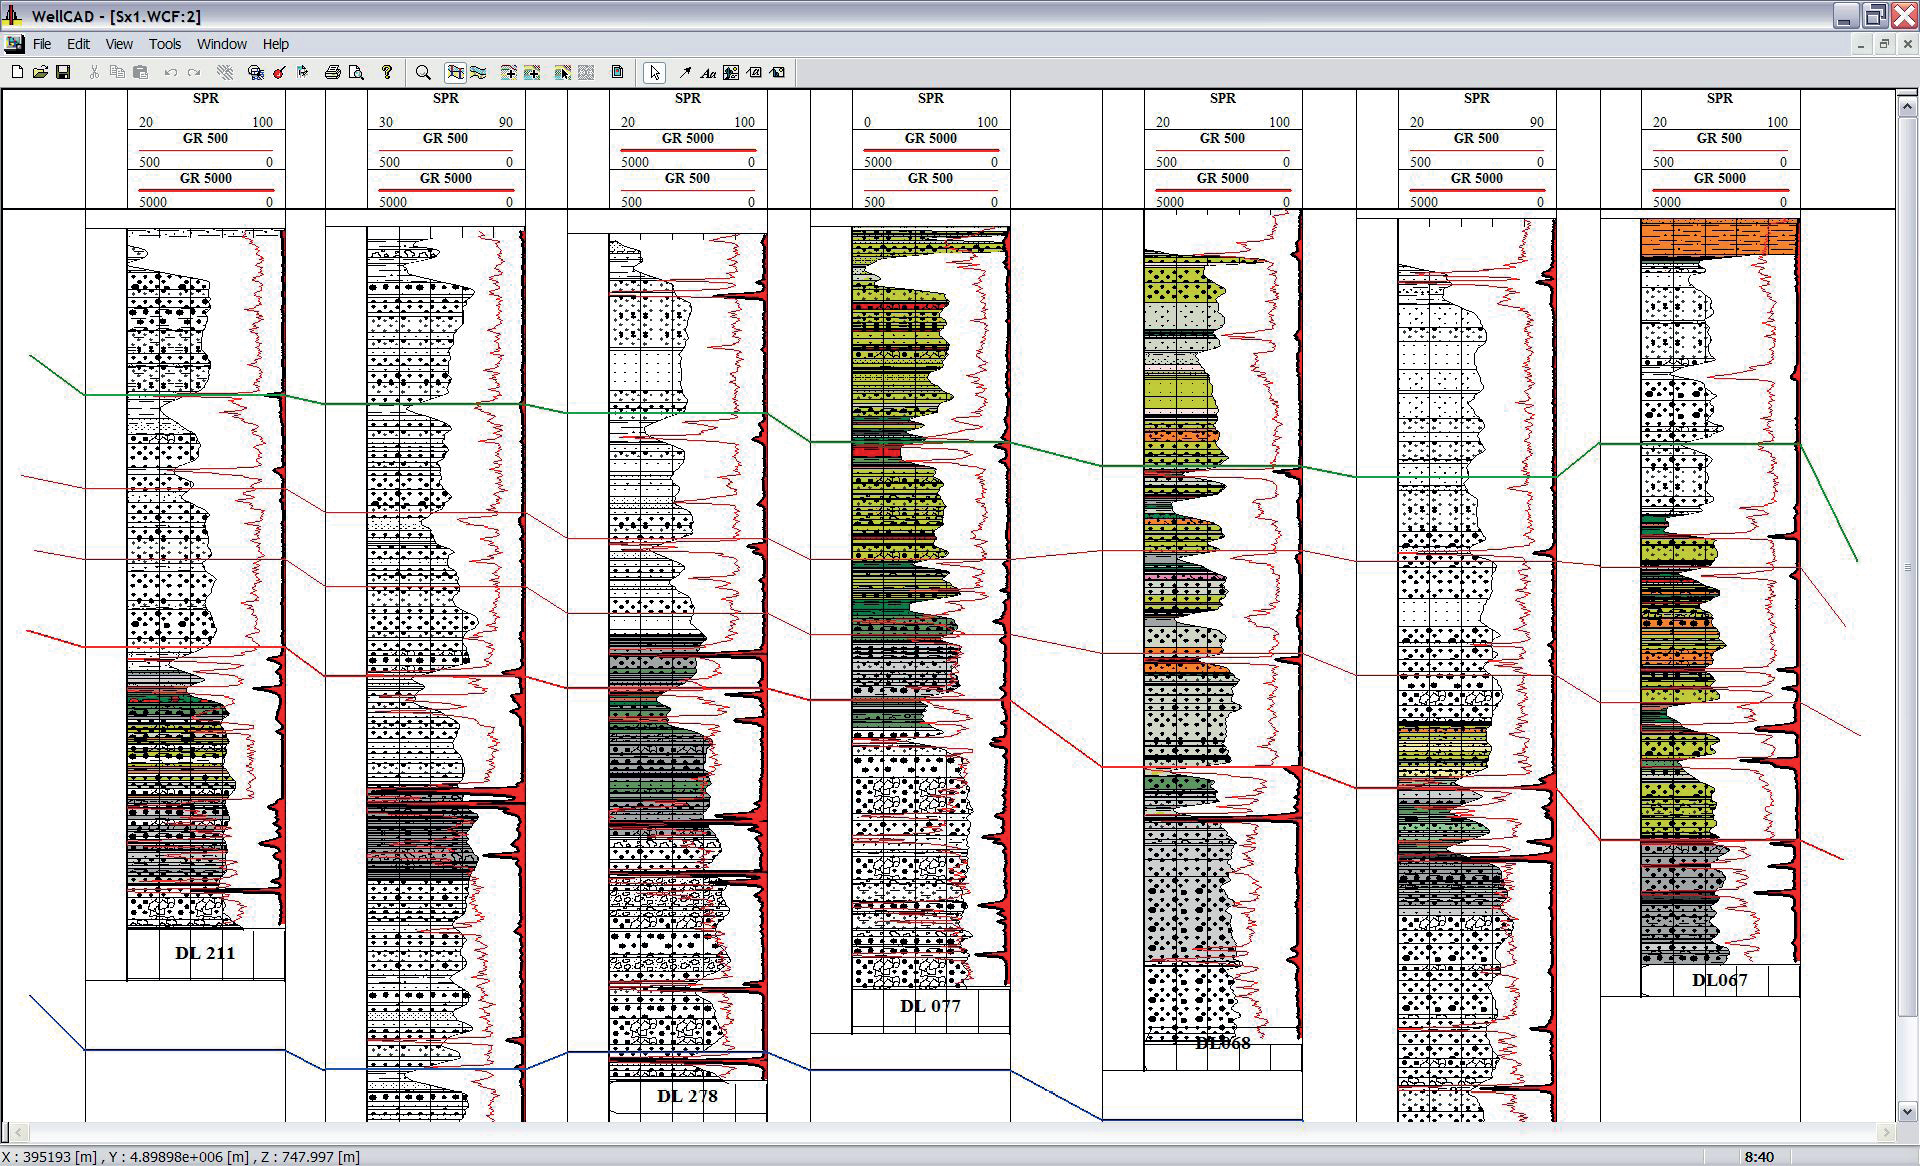Viewport: 1920px width, 1166px height.
Task: Open the Window menu
Action: (221, 44)
